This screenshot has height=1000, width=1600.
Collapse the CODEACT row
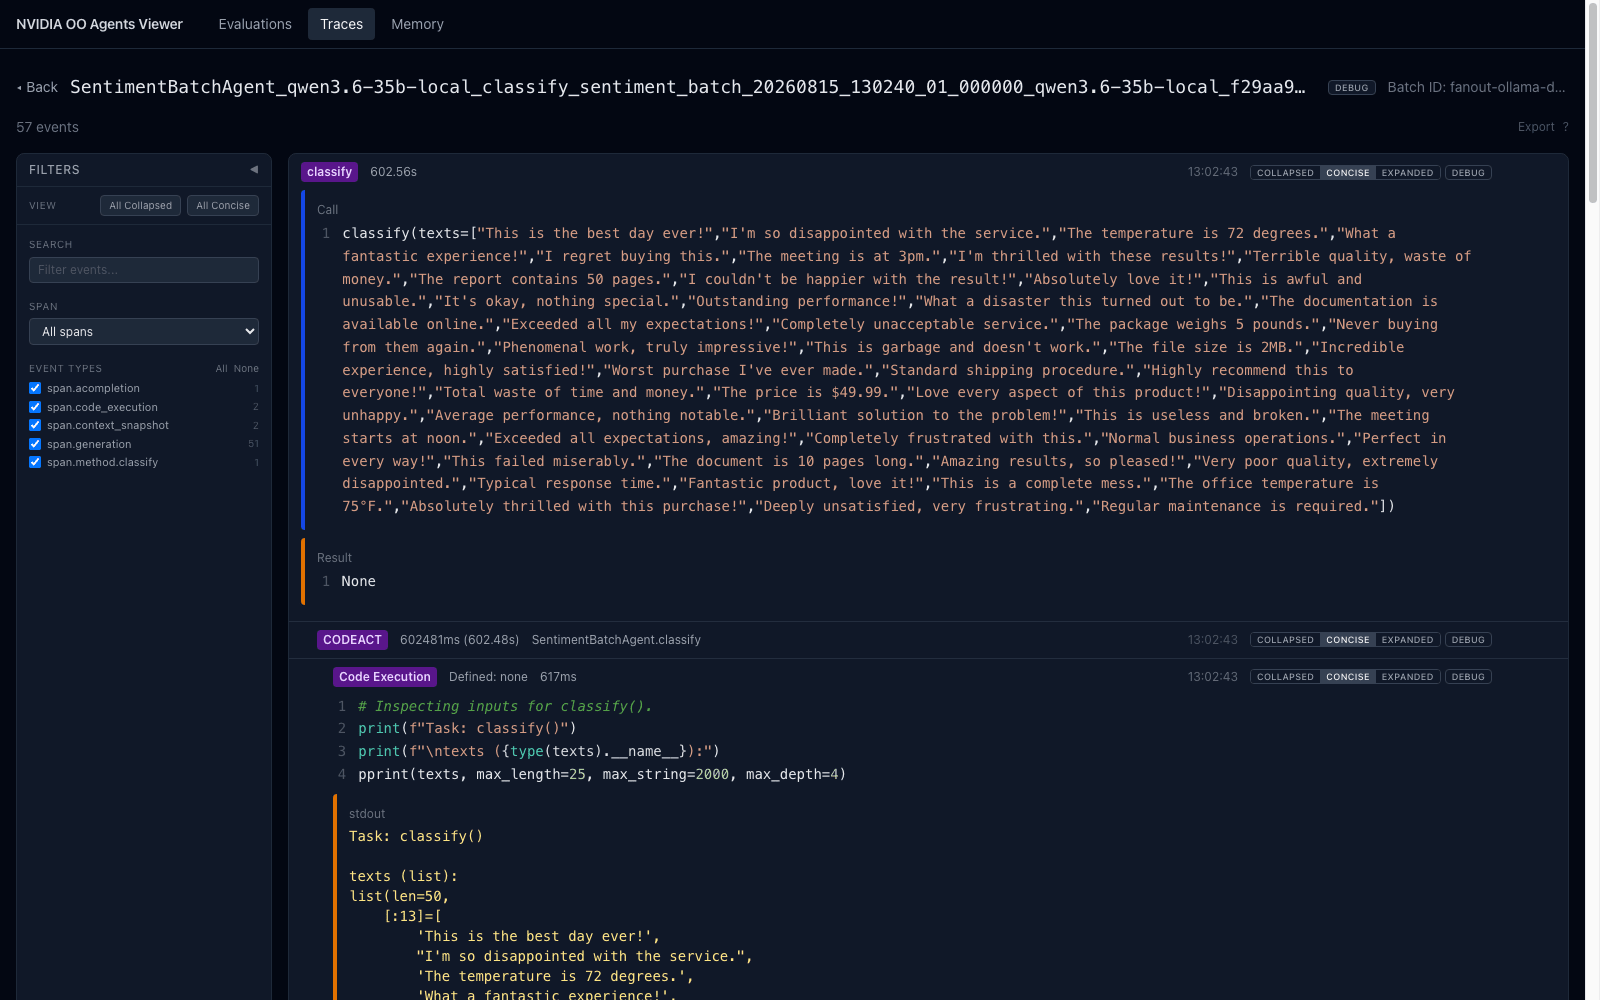1285,640
